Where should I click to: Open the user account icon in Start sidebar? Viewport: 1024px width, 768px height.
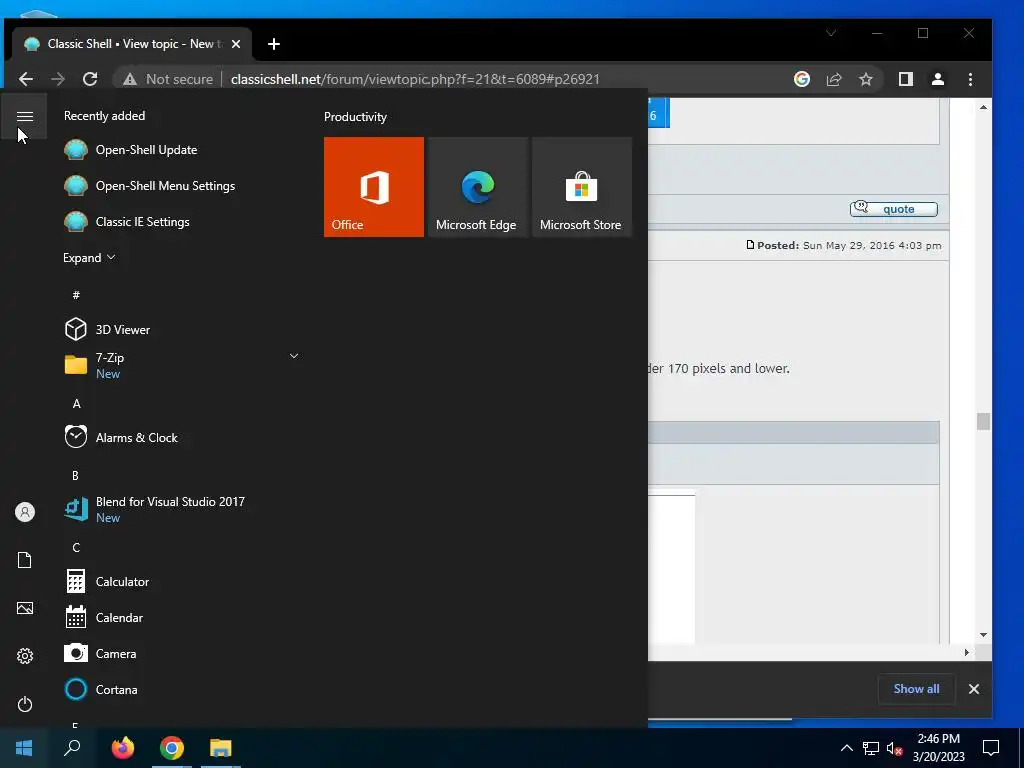pos(25,512)
